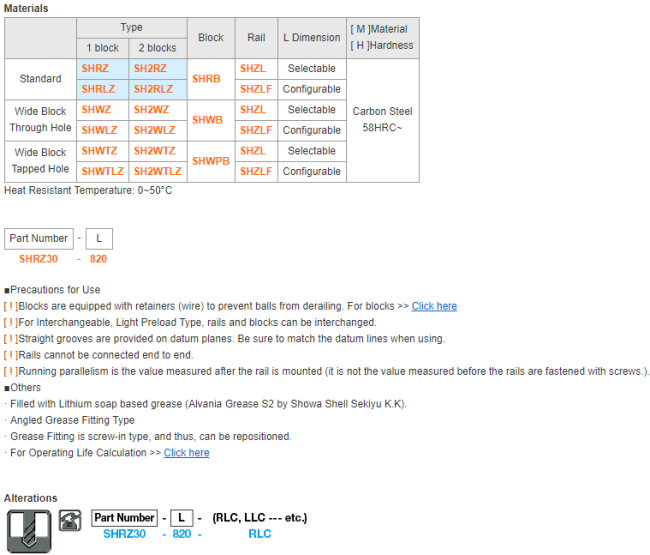Select SH2RZ standard 2 blocks type

point(150,68)
